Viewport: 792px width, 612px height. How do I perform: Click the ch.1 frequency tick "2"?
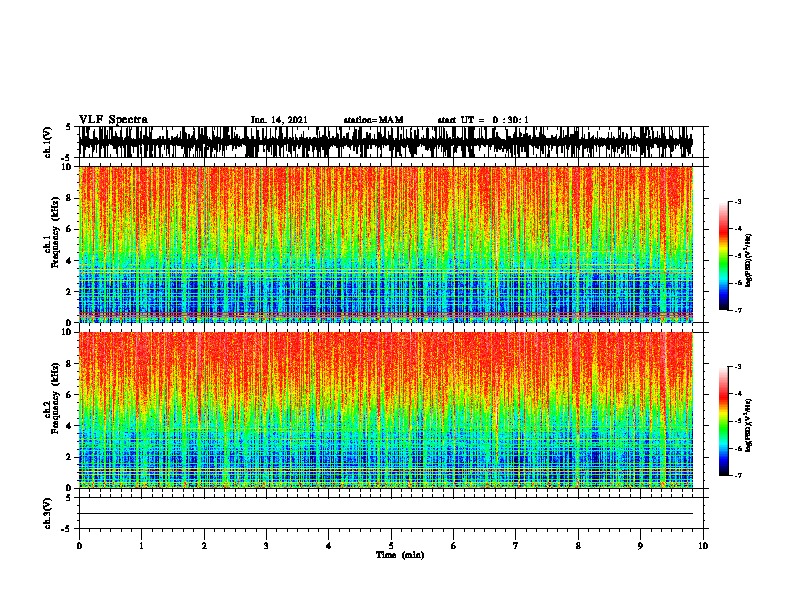pyautogui.click(x=70, y=292)
